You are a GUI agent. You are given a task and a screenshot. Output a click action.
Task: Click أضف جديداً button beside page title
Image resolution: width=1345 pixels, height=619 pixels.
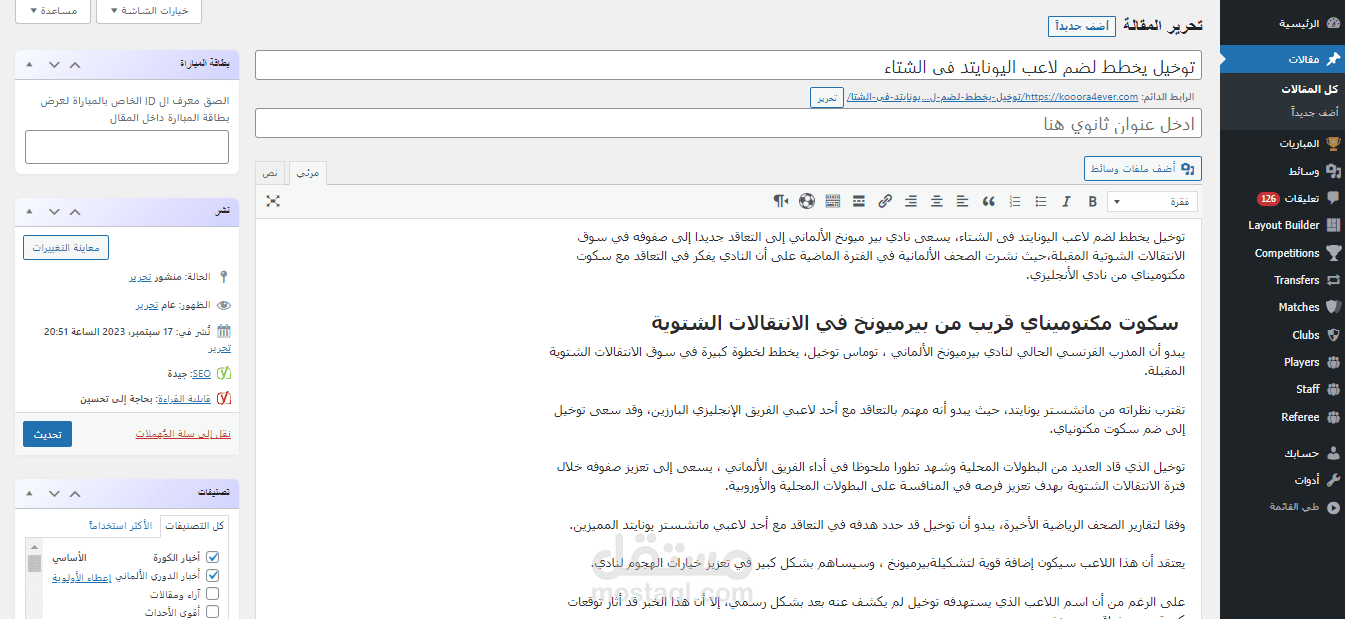point(1081,26)
